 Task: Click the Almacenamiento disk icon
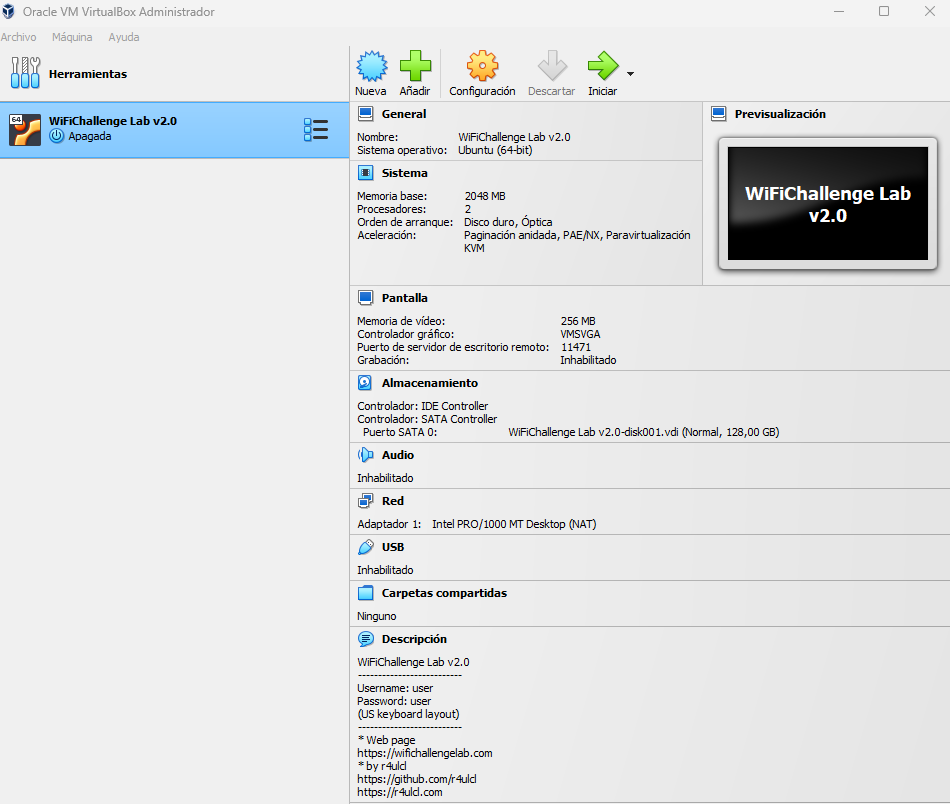click(365, 383)
